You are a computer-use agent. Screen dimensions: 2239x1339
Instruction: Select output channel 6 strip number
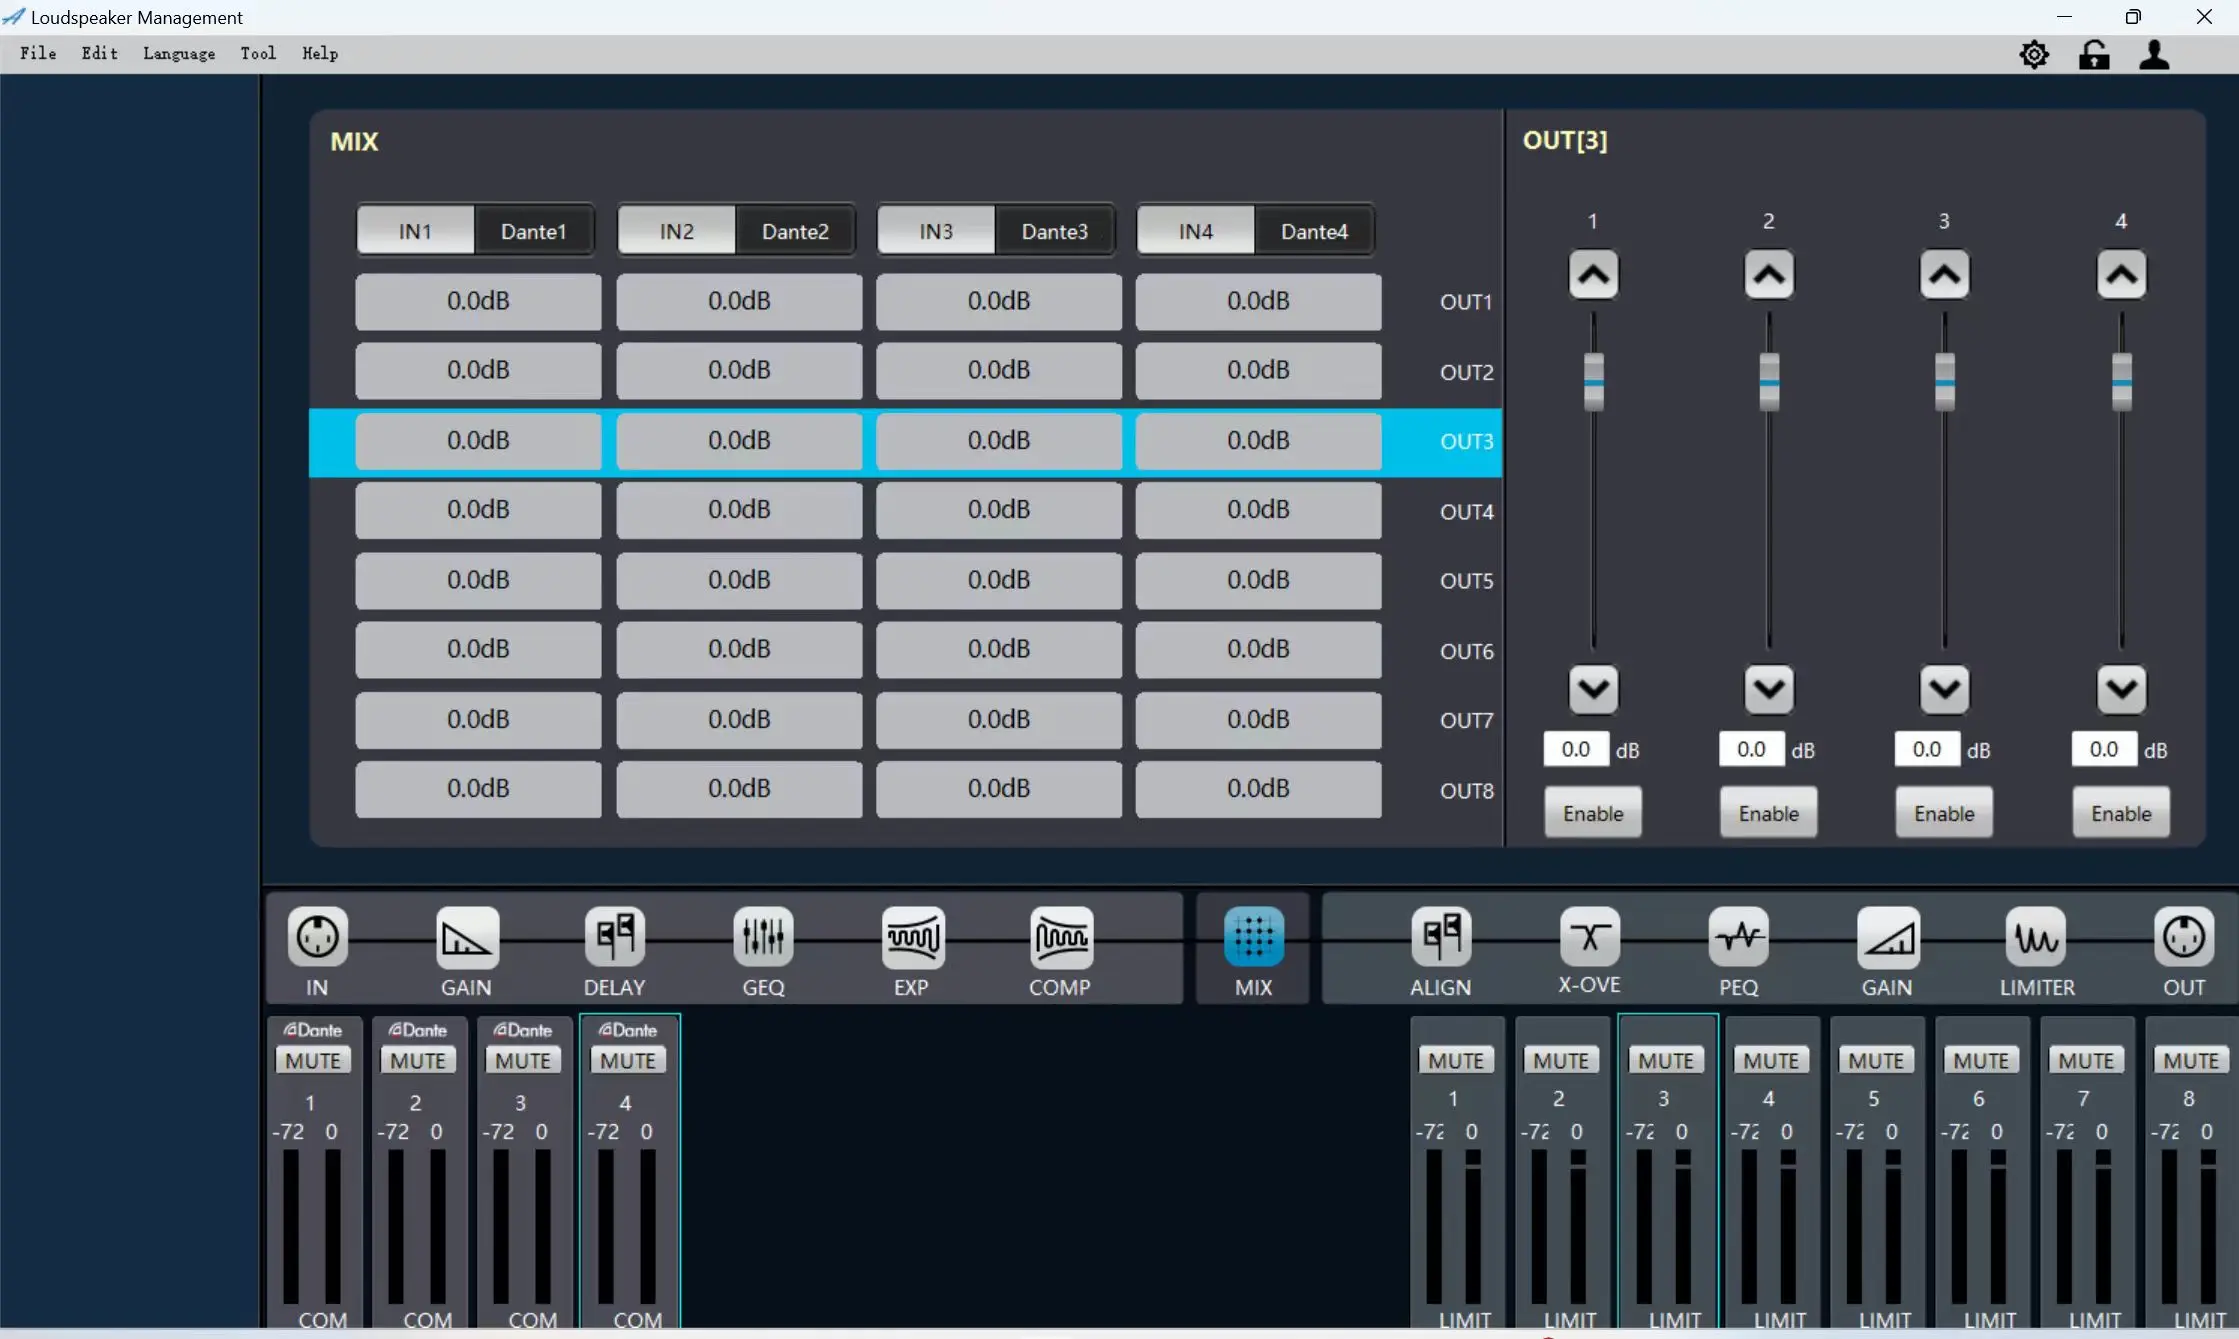click(1978, 1099)
